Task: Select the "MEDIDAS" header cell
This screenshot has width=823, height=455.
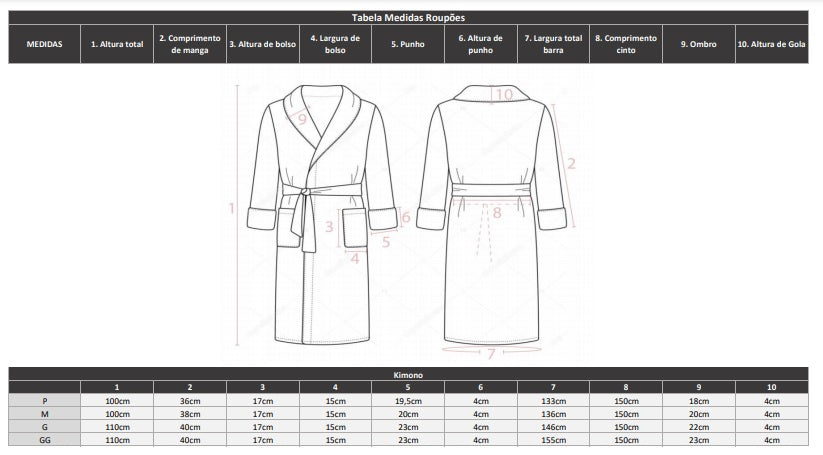Action: tap(44, 44)
